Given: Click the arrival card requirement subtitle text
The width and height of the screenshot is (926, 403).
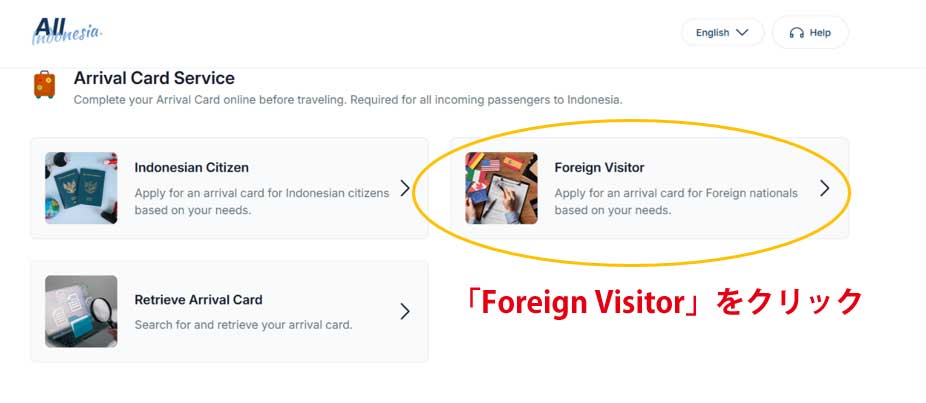Looking at the screenshot, I should coord(348,100).
